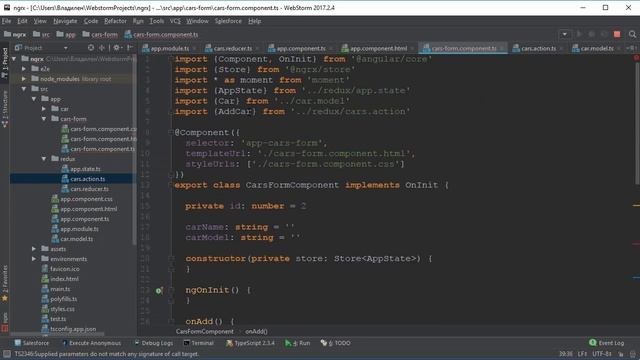
Task: Collapse the redux folder
Action: coord(44,159)
